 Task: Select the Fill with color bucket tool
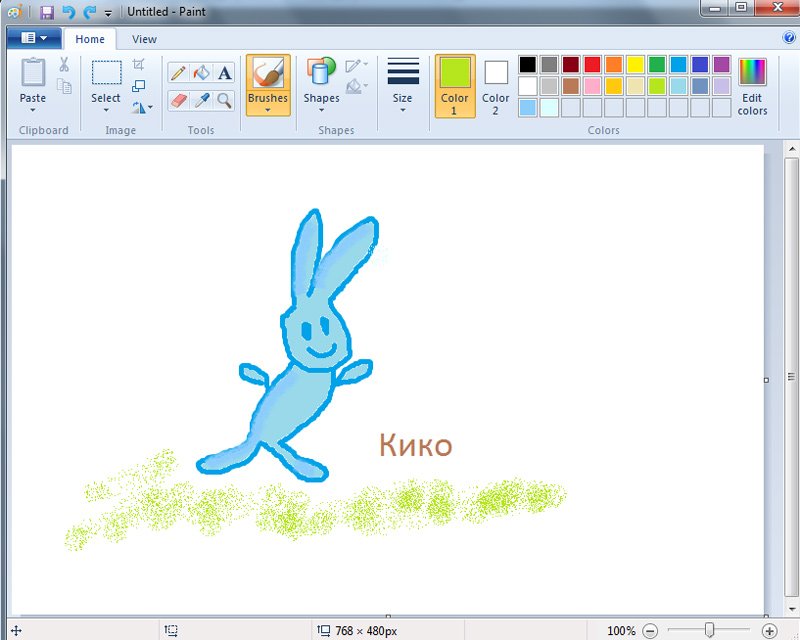pos(201,73)
